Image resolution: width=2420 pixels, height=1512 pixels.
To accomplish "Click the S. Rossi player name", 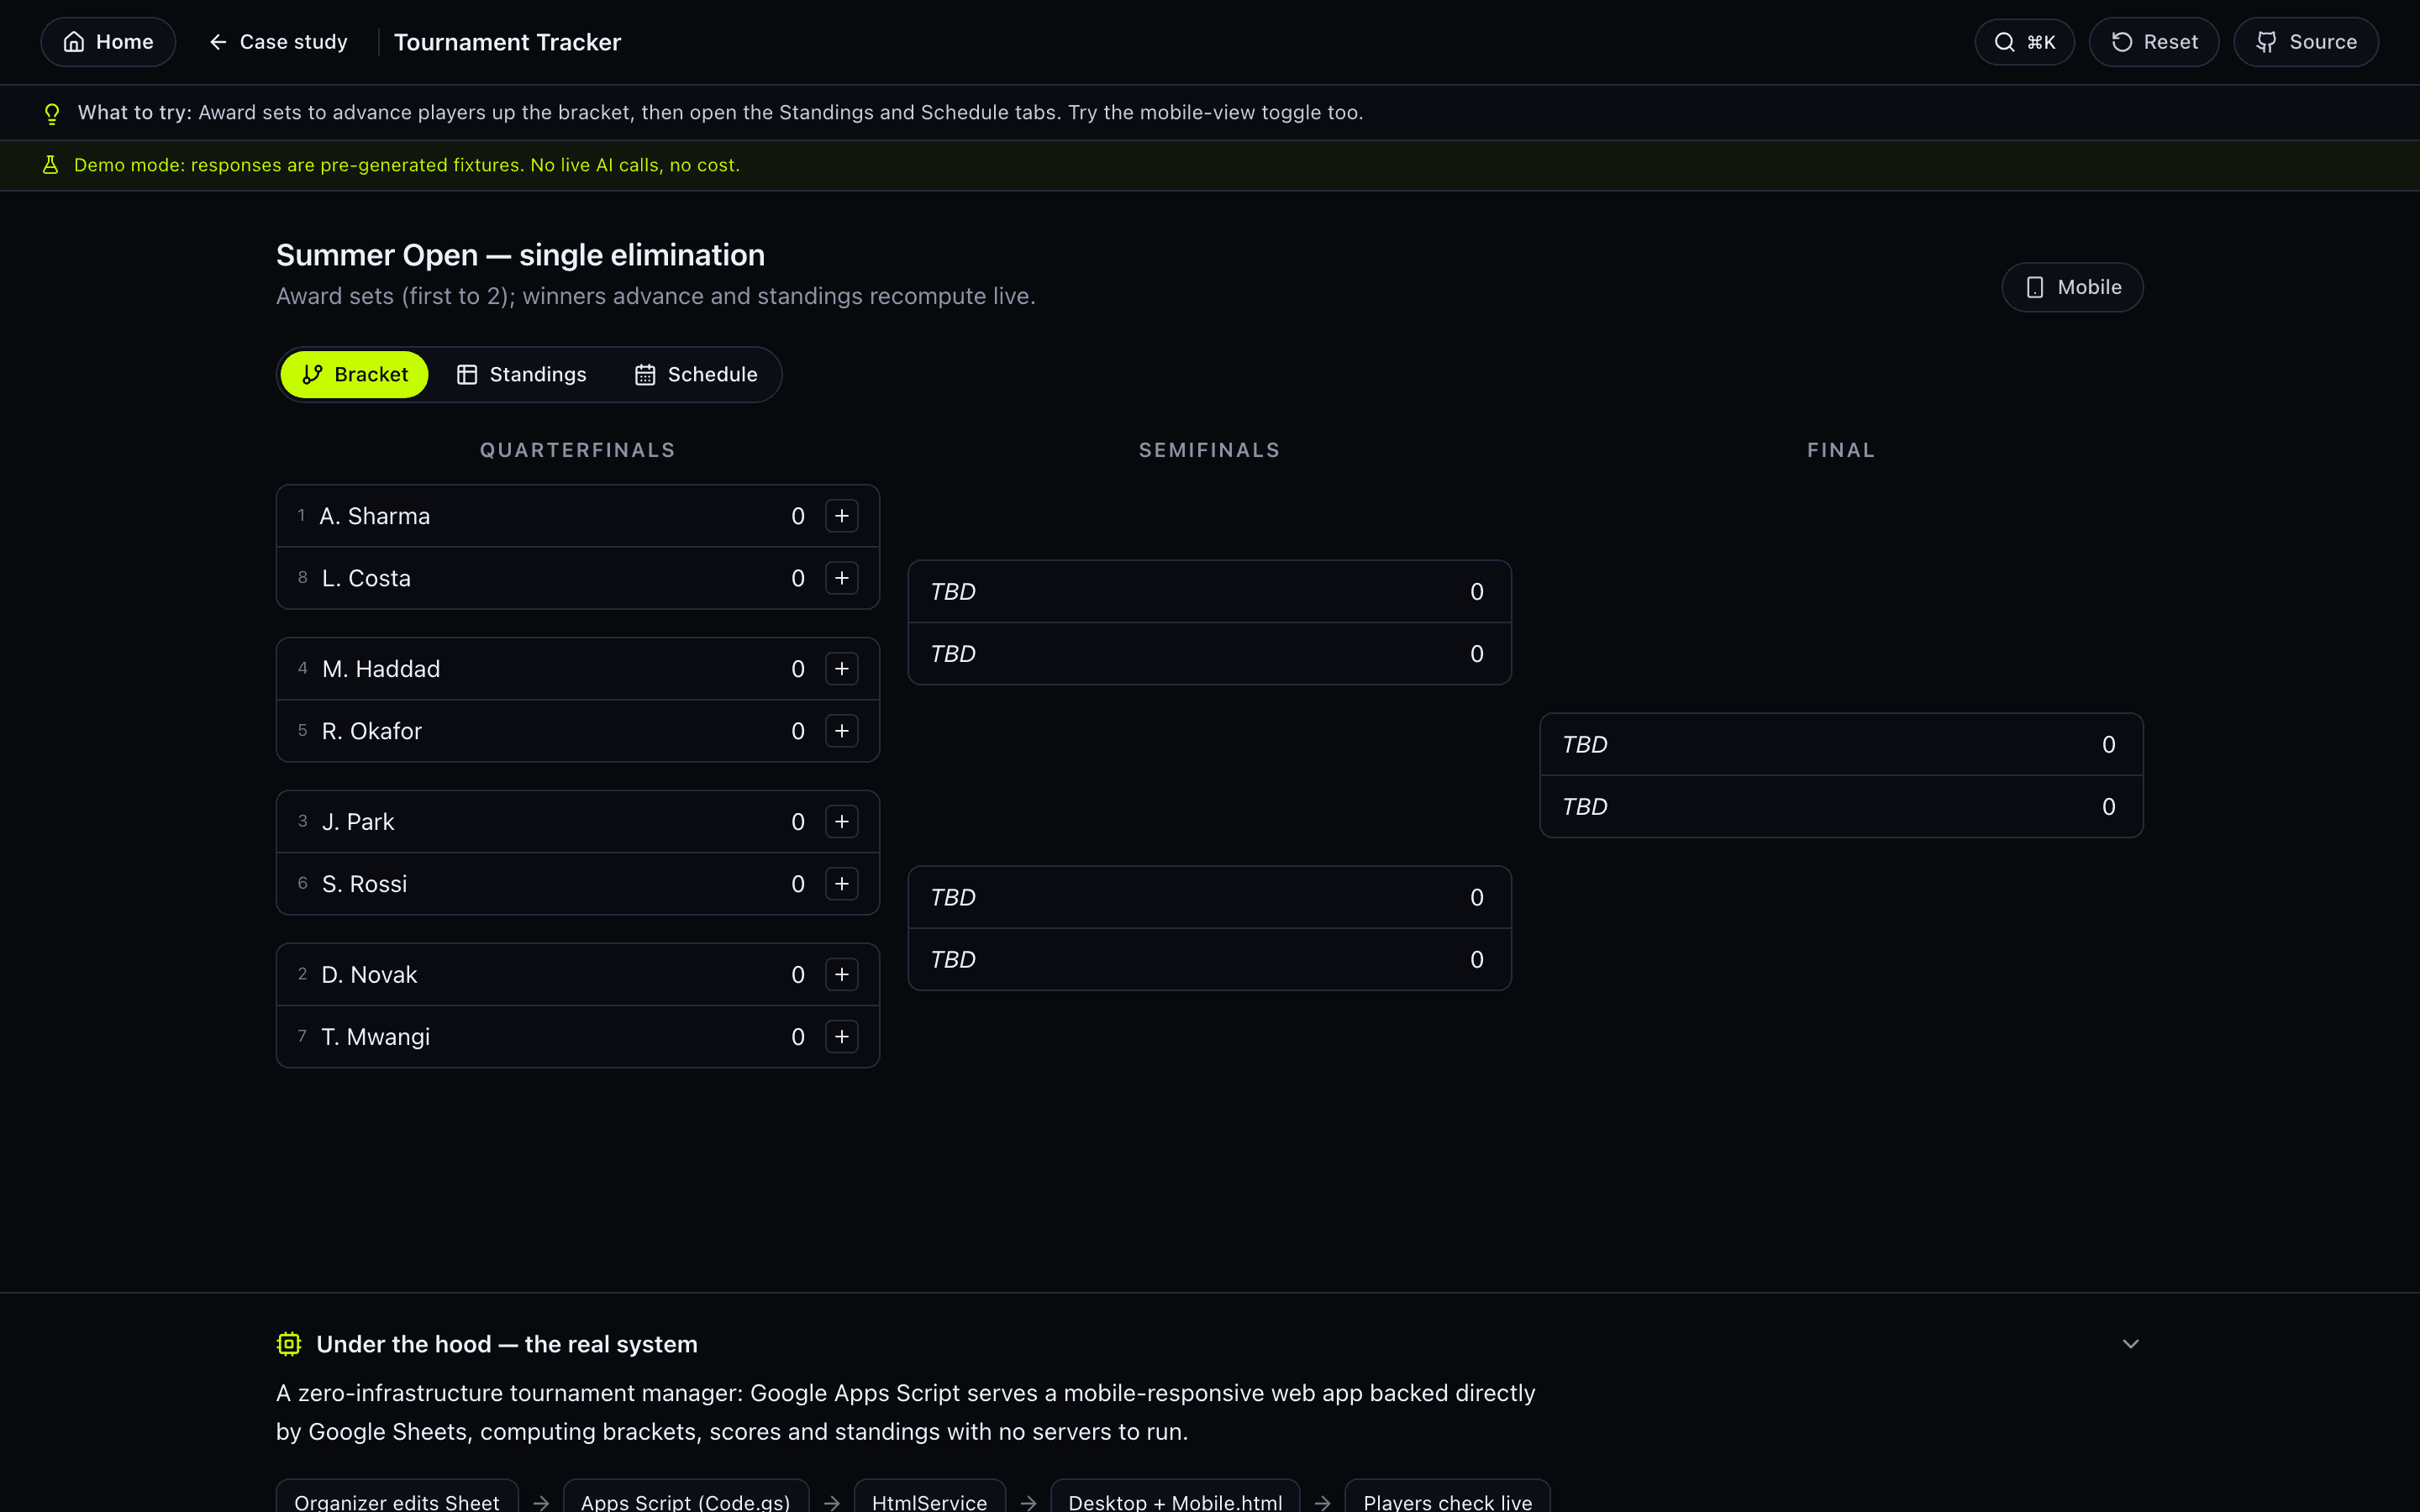I will click(365, 884).
